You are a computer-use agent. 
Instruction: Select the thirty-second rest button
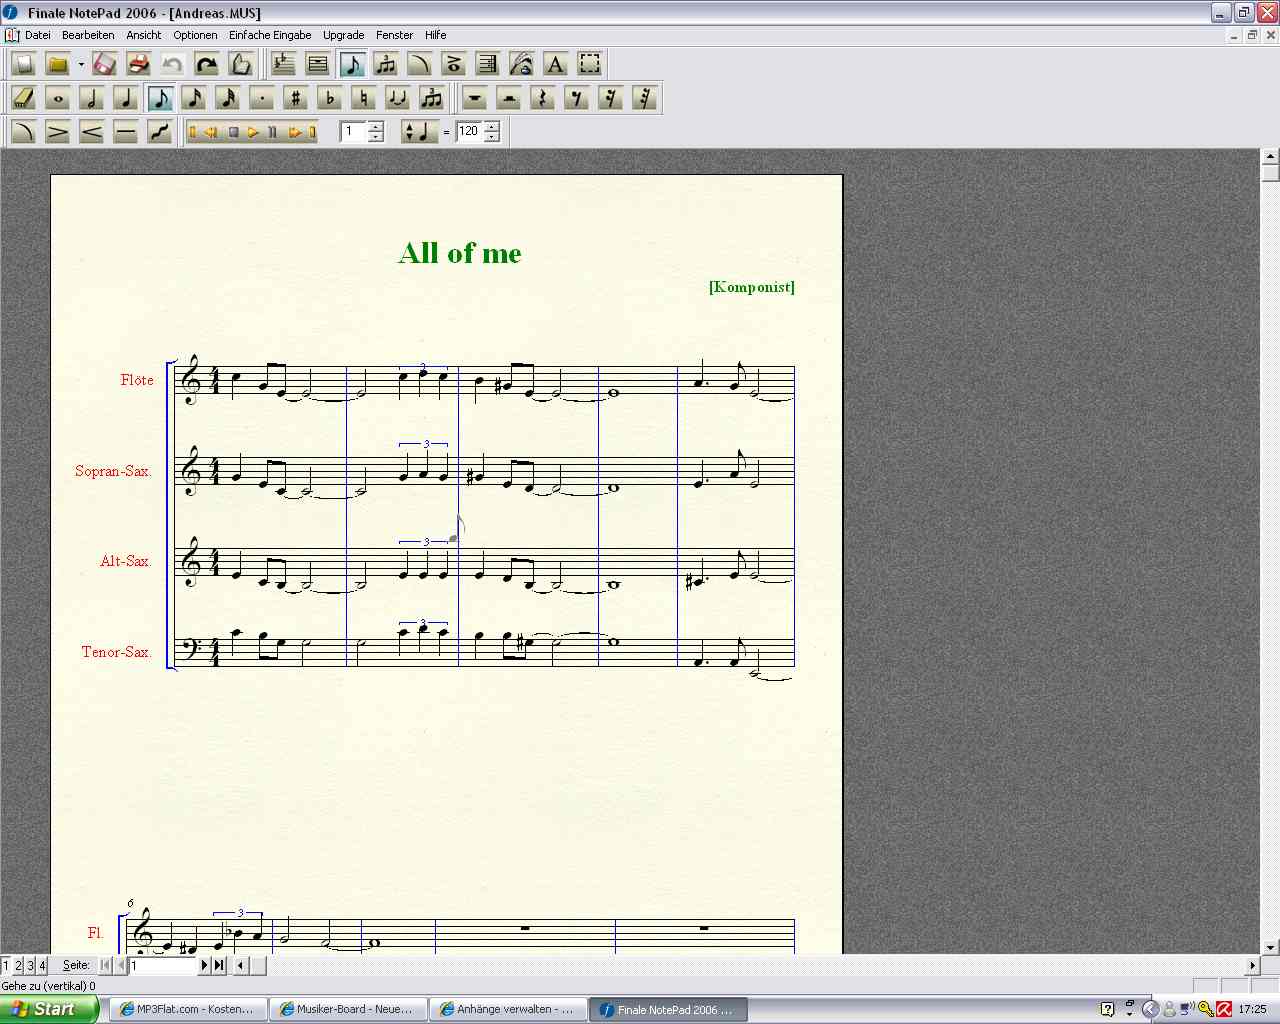coord(645,98)
